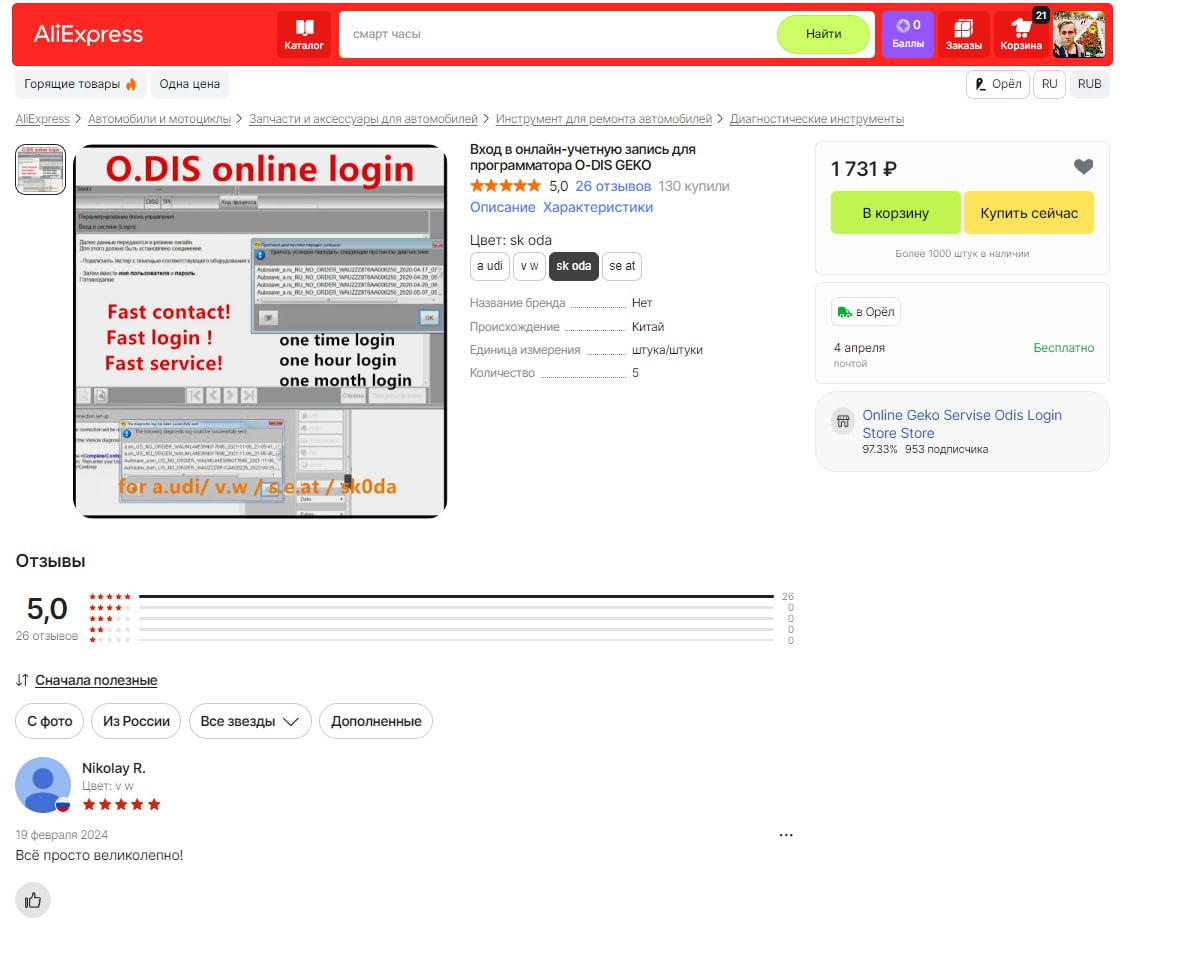Select color option a udi
Screen dimensions: 1198x954
click(x=490, y=266)
